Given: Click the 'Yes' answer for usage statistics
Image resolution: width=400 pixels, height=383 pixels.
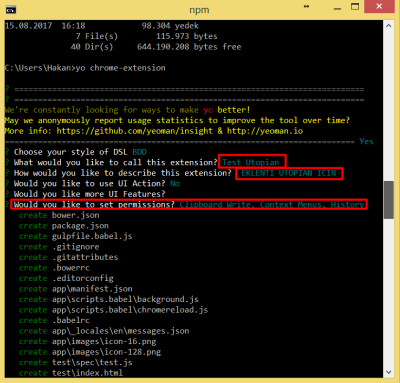Looking at the screenshot, I should point(366,142).
